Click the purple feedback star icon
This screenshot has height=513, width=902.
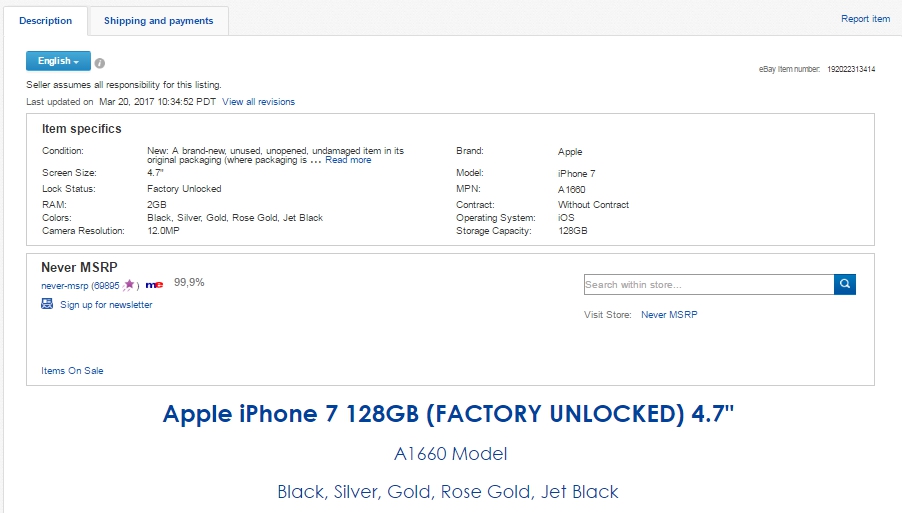[129, 285]
